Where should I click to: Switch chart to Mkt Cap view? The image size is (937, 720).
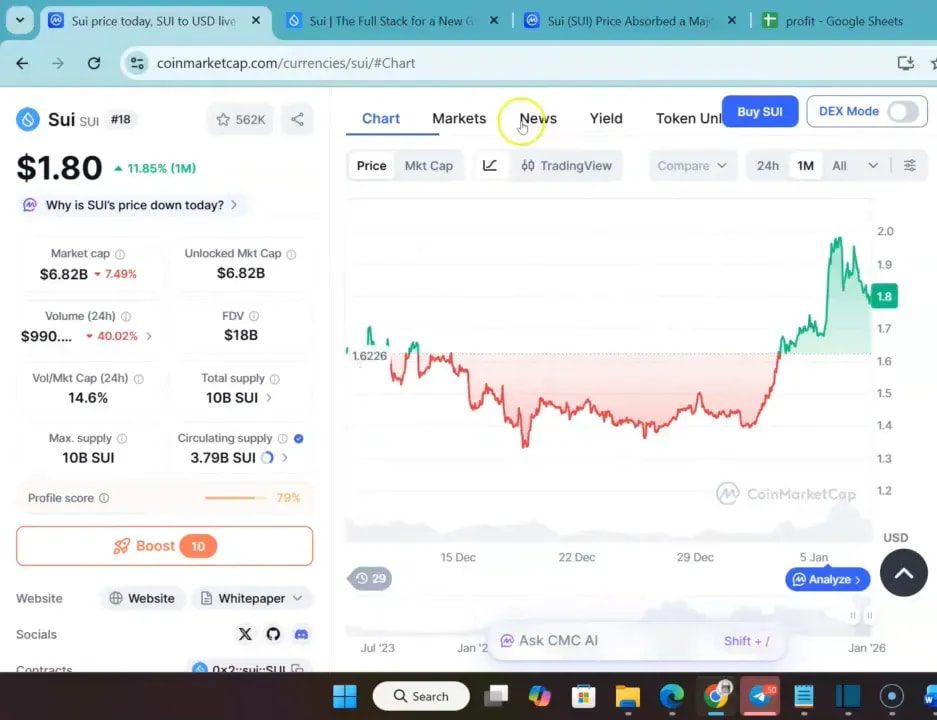pyautogui.click(x=429, y=165)
